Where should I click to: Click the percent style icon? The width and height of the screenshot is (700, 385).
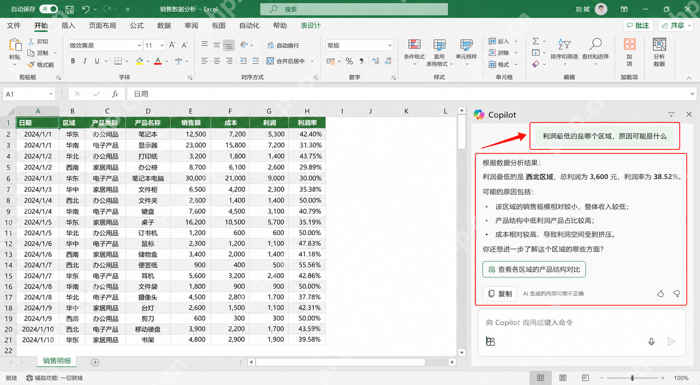click(349, 61)
